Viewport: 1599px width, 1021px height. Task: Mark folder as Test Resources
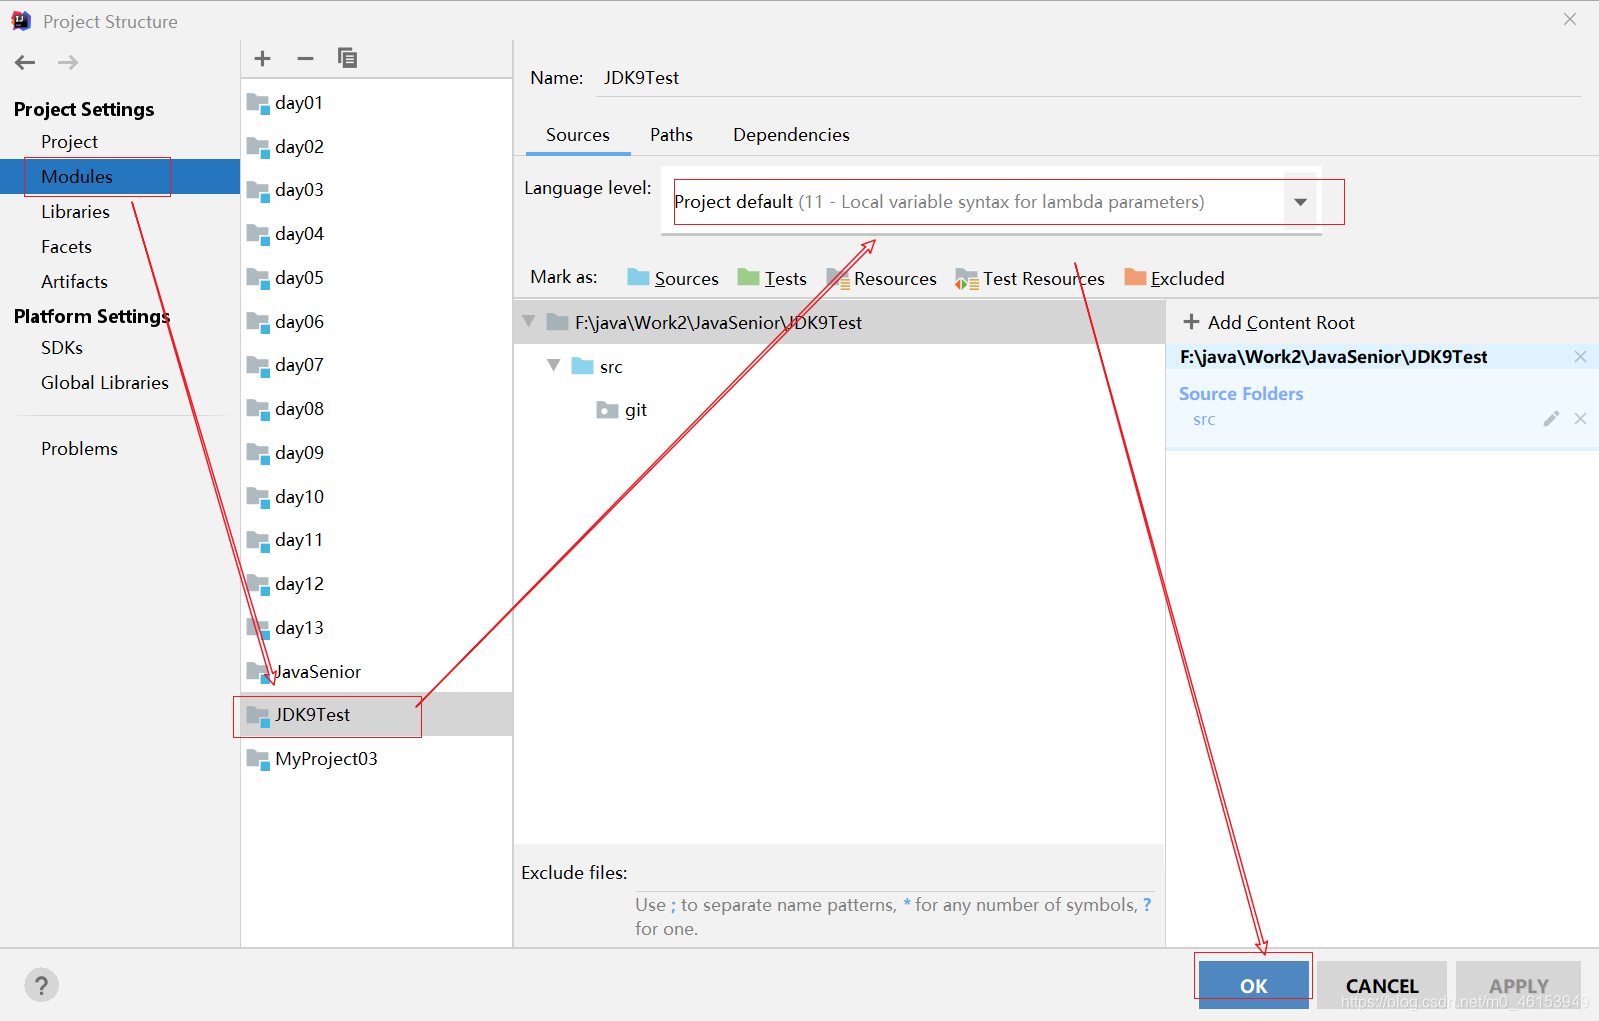pyautogui.click(x=1030, y=278)
